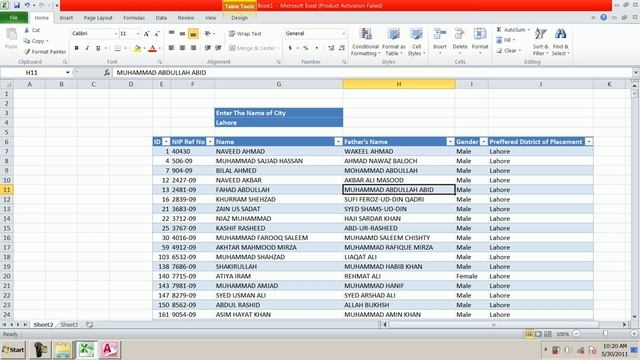The width and height of the screenshot is (640, 360).
Task: Open Conditional Formatting
Action: 365,42
